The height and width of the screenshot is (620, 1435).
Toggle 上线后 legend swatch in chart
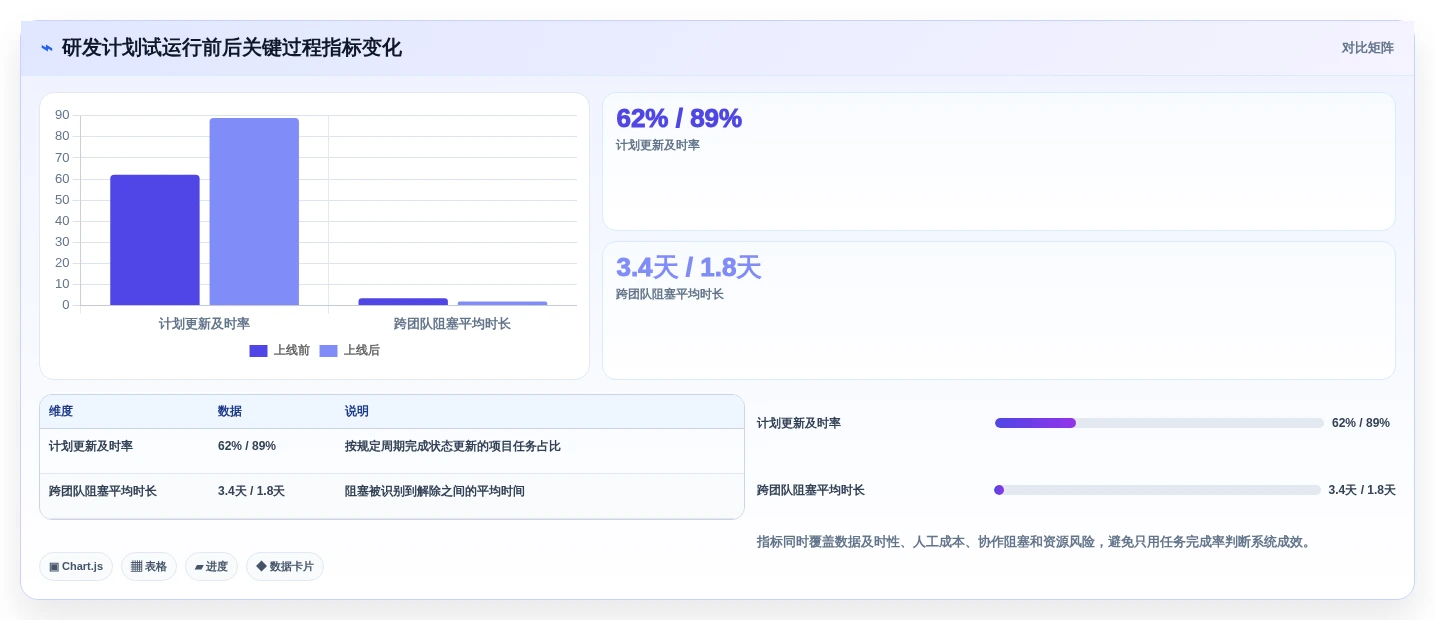pos(328,351)
